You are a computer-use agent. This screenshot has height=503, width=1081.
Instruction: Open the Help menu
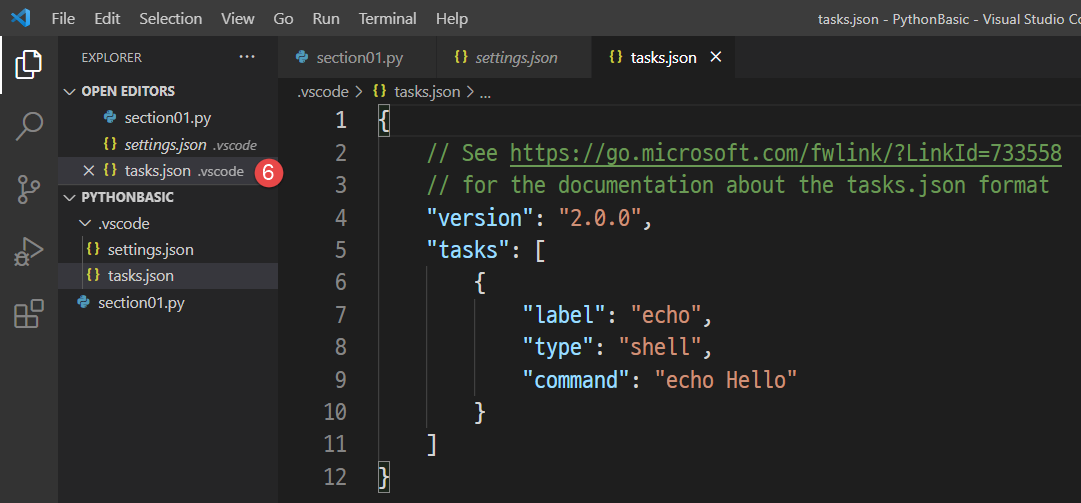(452, 19)
